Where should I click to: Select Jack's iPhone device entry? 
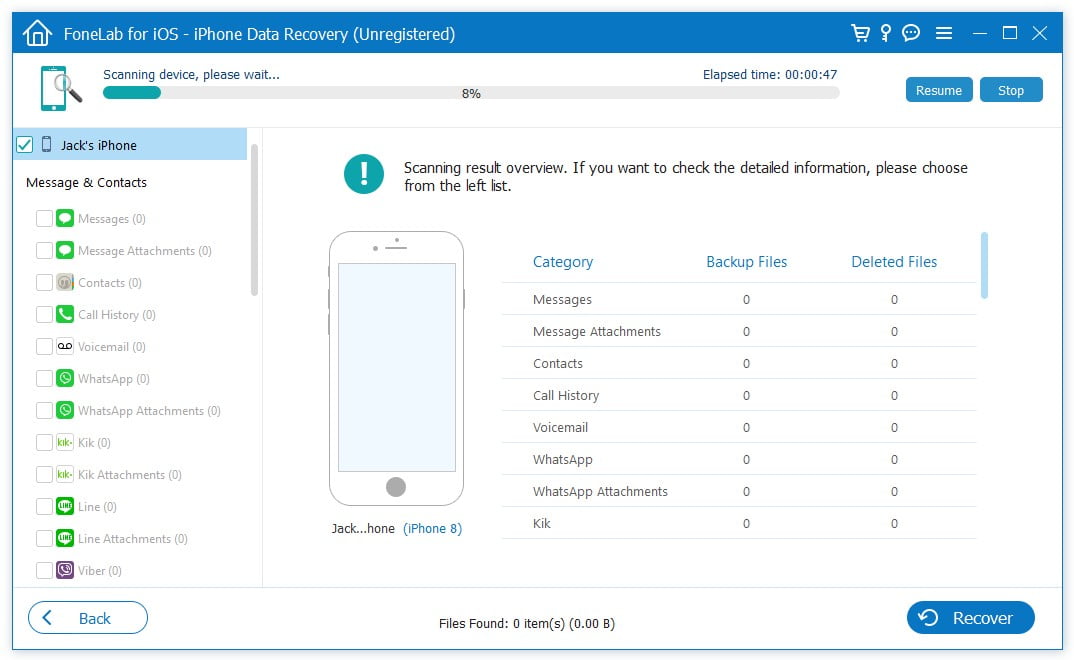(x=130, y=144)
